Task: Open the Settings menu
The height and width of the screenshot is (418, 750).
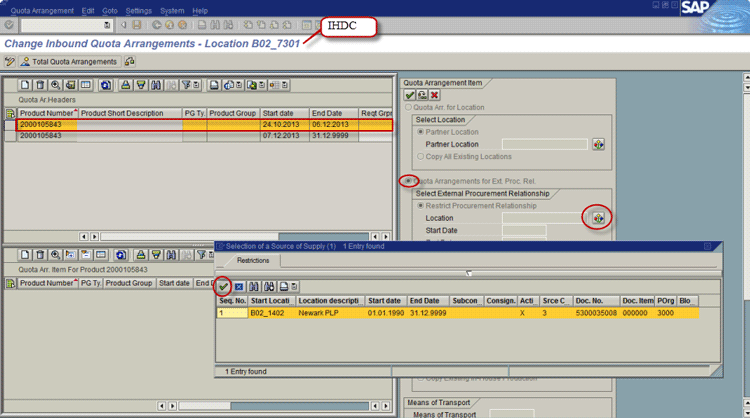Action: point(139,11)
